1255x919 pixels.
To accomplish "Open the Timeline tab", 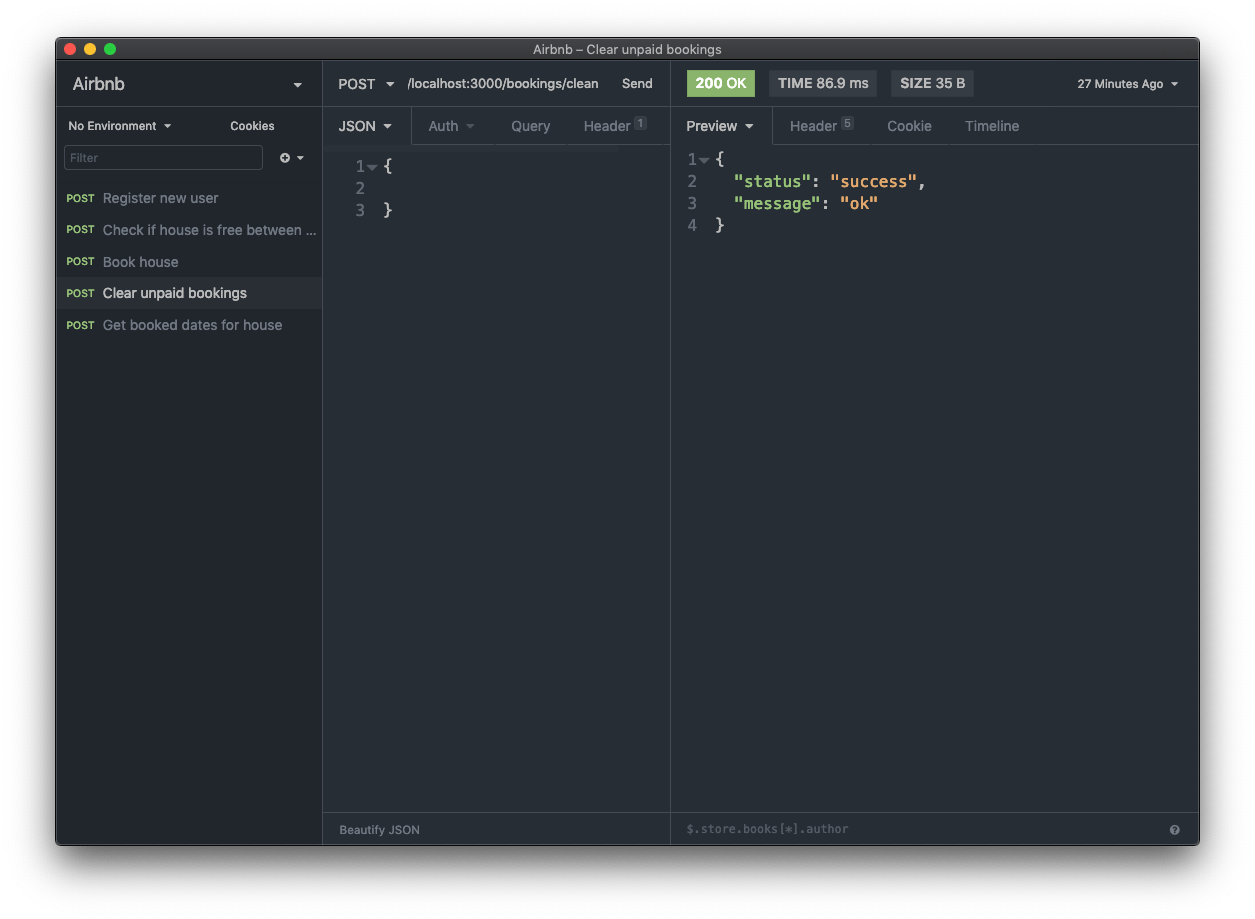I will click(x=991, y=126).
